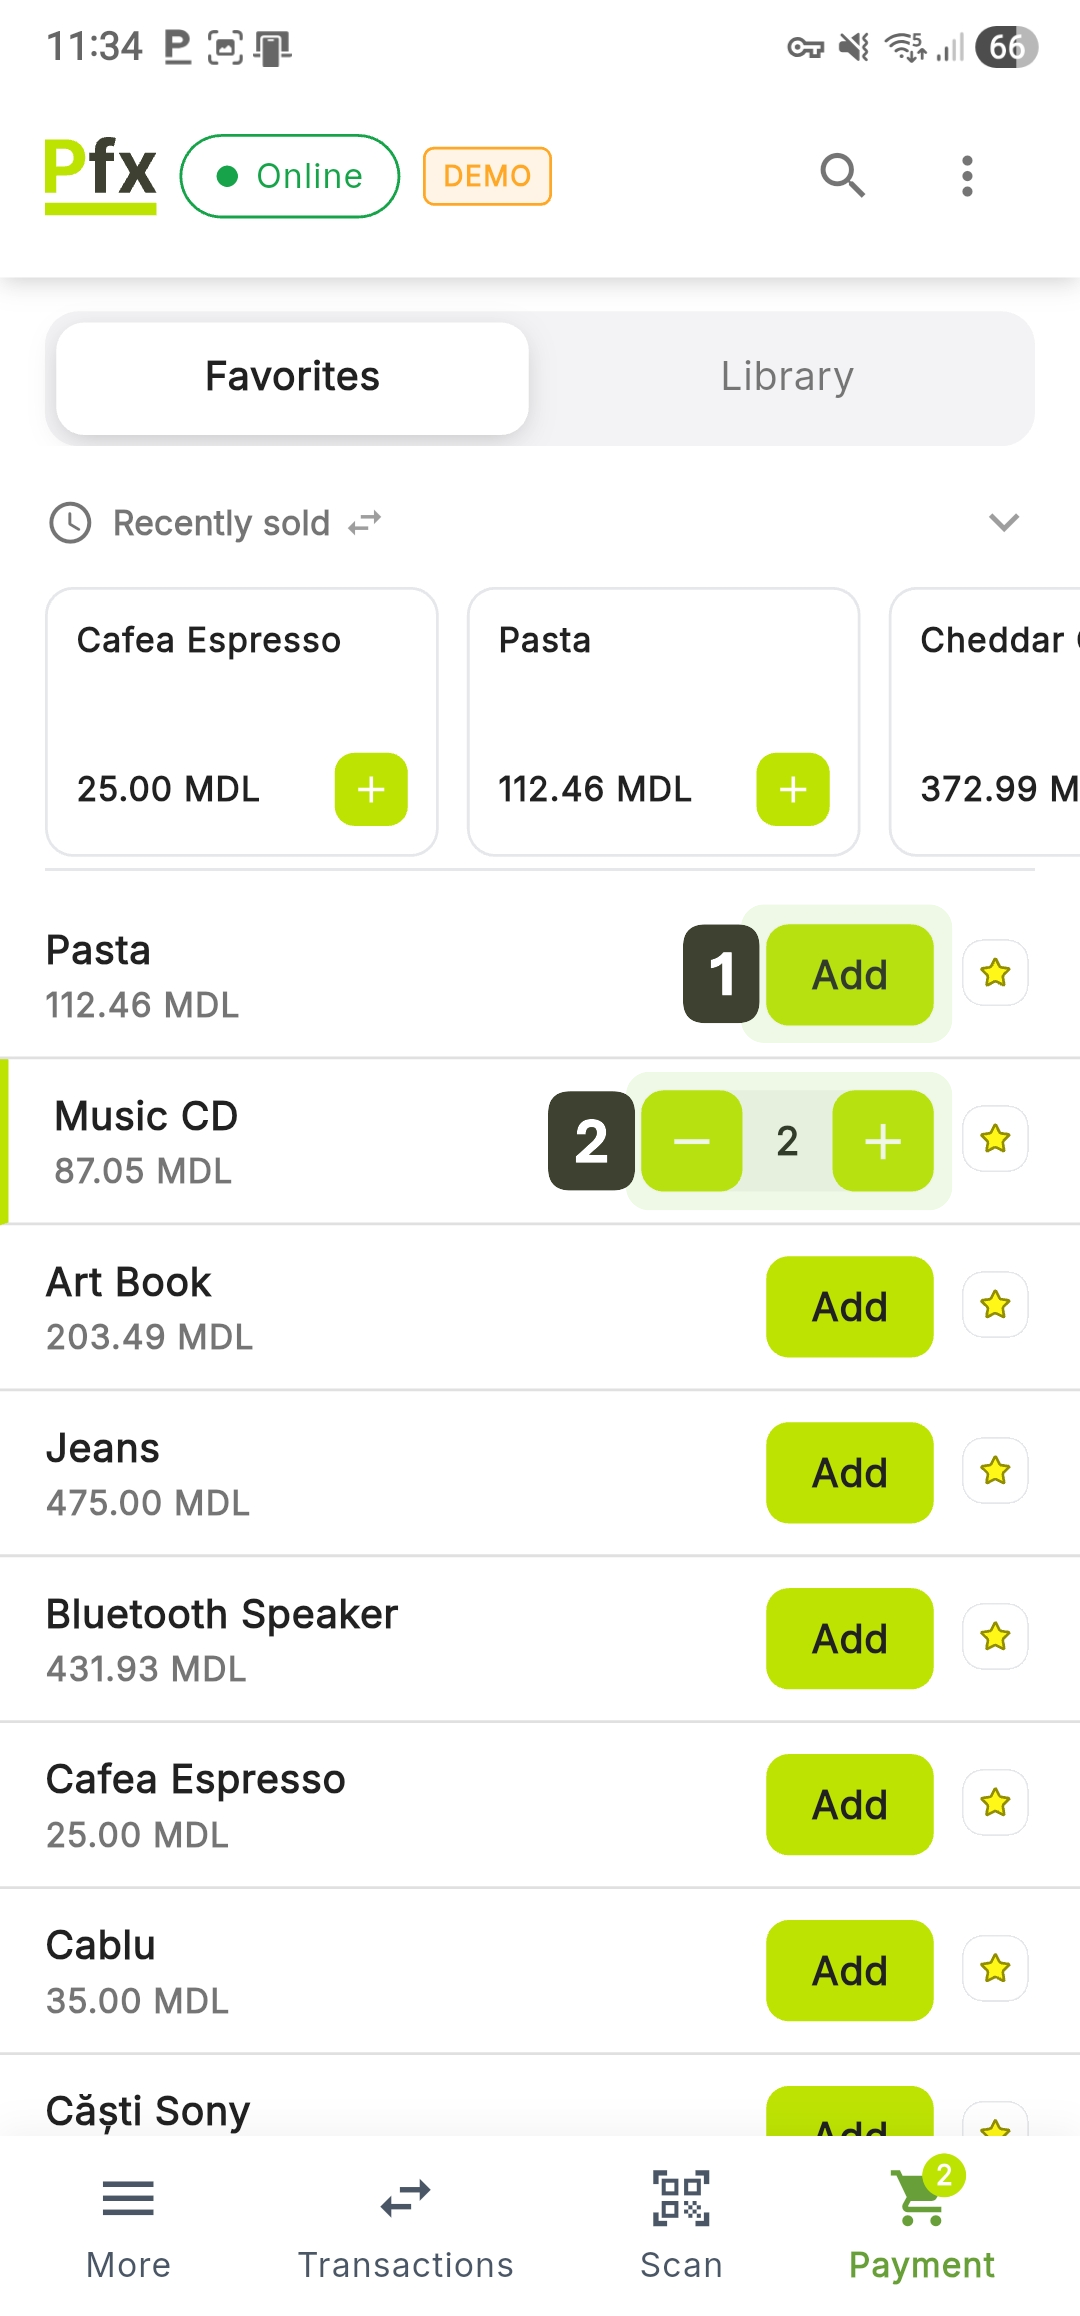
Task: Toggle favorite star for Jeans
Action: (995, 1471)
